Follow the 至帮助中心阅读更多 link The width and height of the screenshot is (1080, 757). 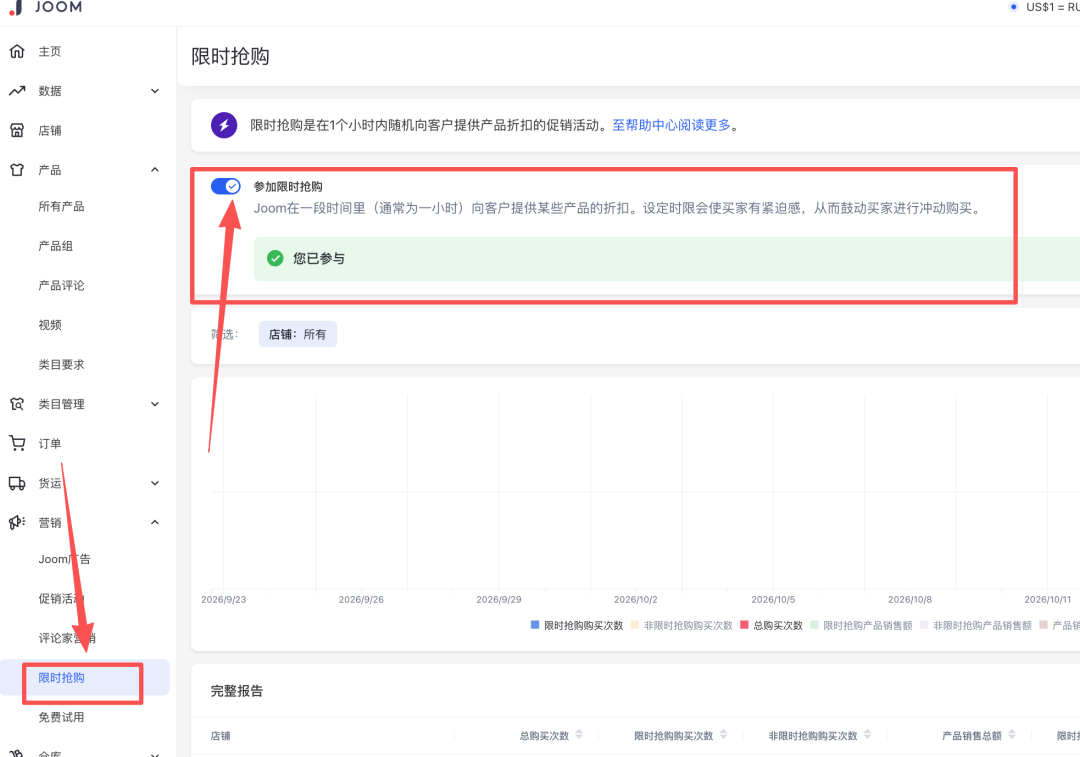pyautogui.click(x=672, y=125)
